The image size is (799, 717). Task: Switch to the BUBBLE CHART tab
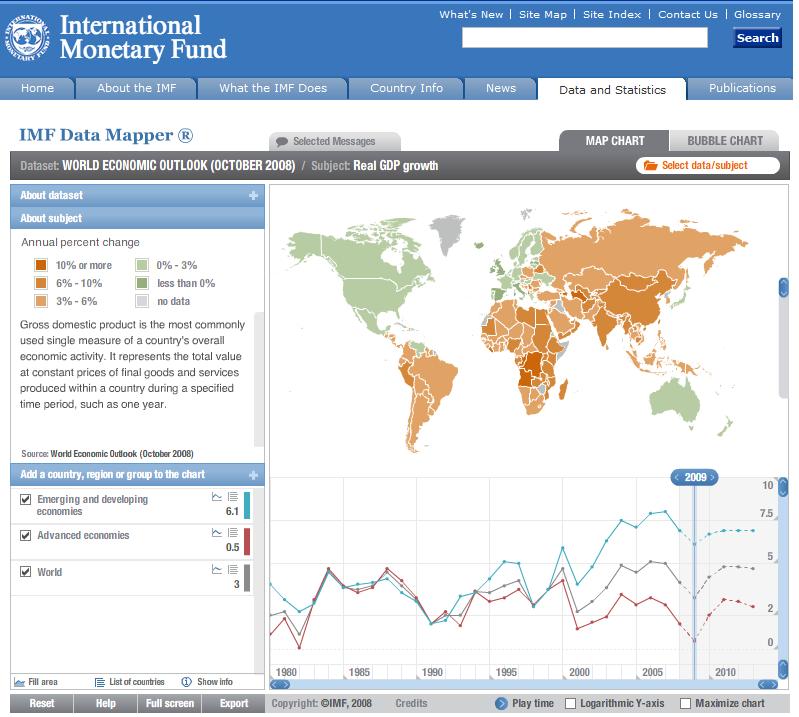[724, 141]
